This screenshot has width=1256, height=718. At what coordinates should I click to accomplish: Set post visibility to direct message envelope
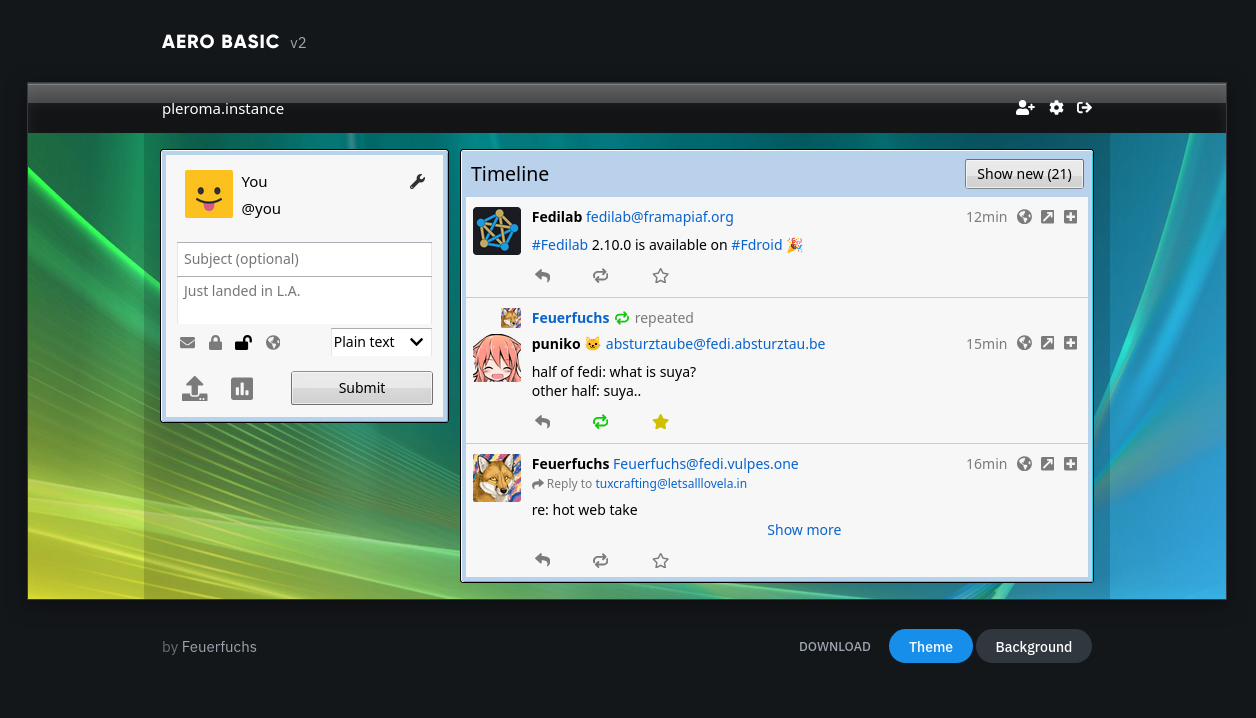pyautogui.click(x=187, y=343)
